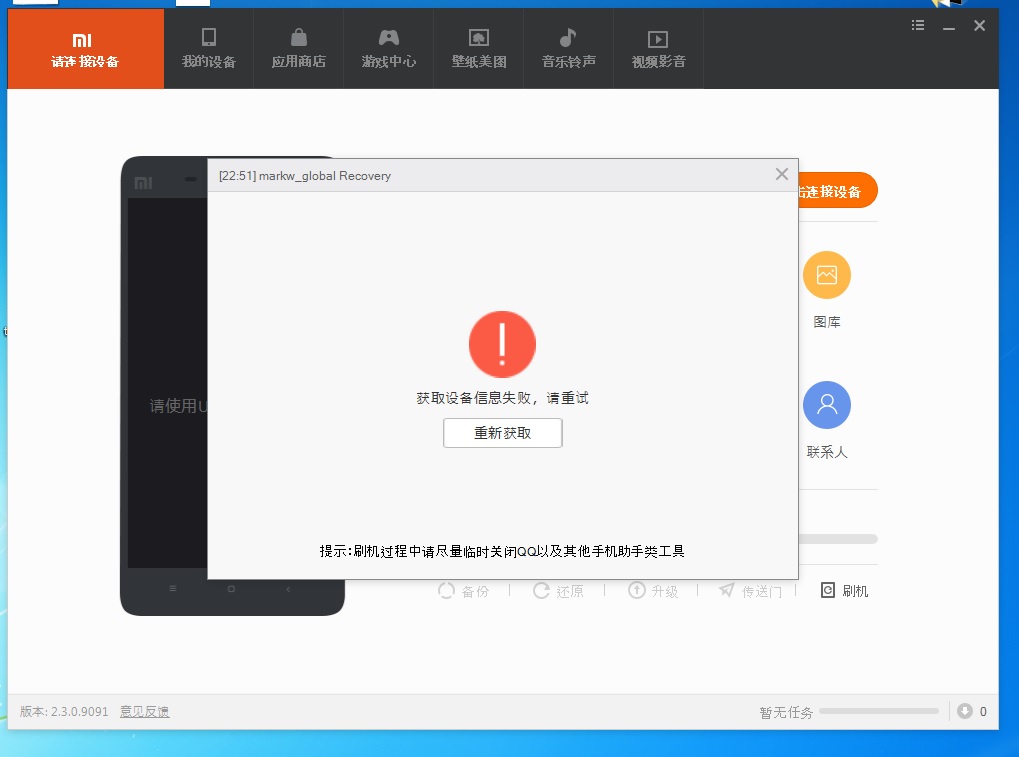Open the main menu list icon in title bar
Image resolution: width=1019 pixels, height=757 pixels.
tap(918, 25)
